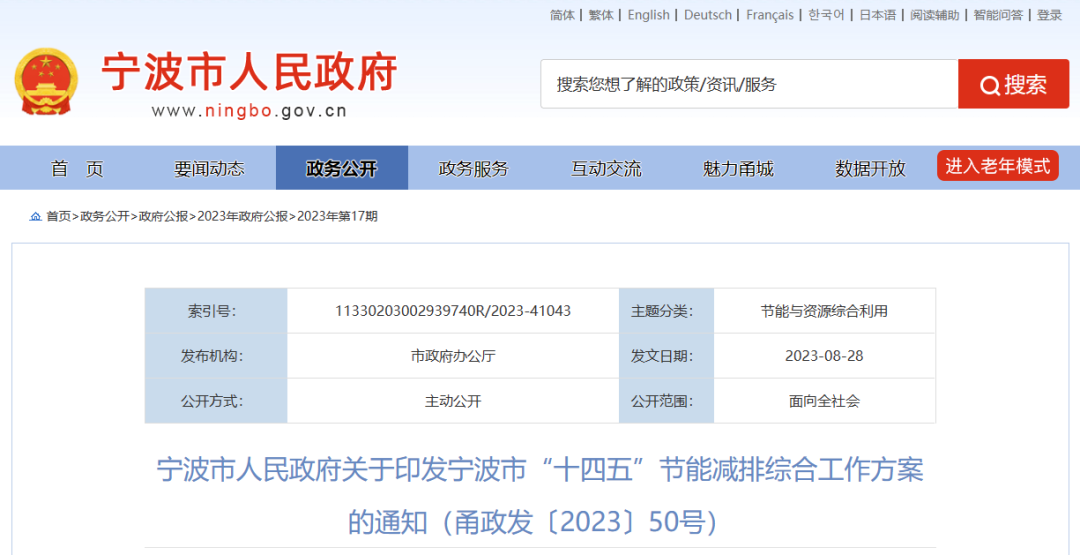Open the 互动交流 navigation tab
Viewport: 1080px width, 555px height.
click(606, 169)
